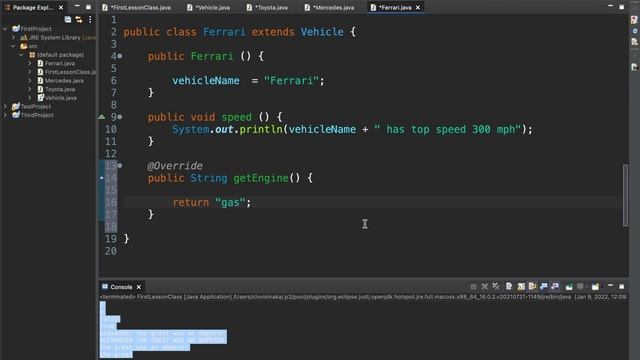Expand the TestProject node
Viewport: 640px width, 360px height.
(x=5, y=107)
